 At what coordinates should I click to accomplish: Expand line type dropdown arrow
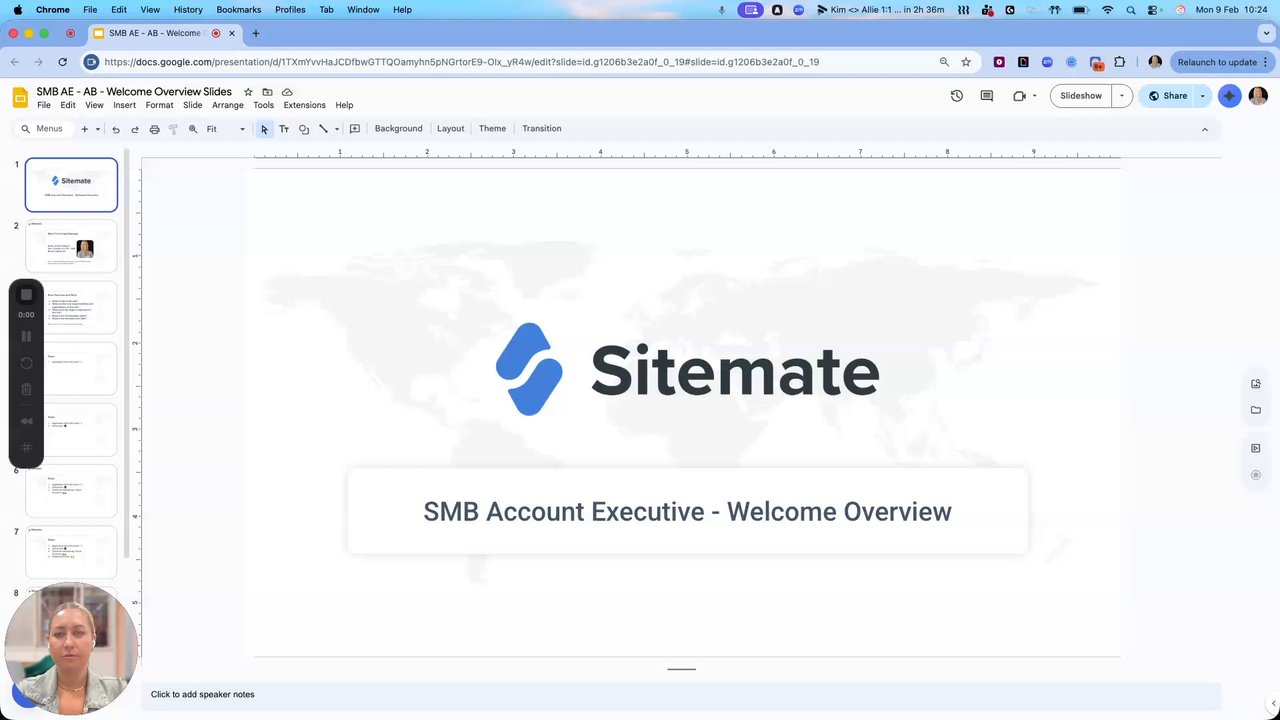337,129
